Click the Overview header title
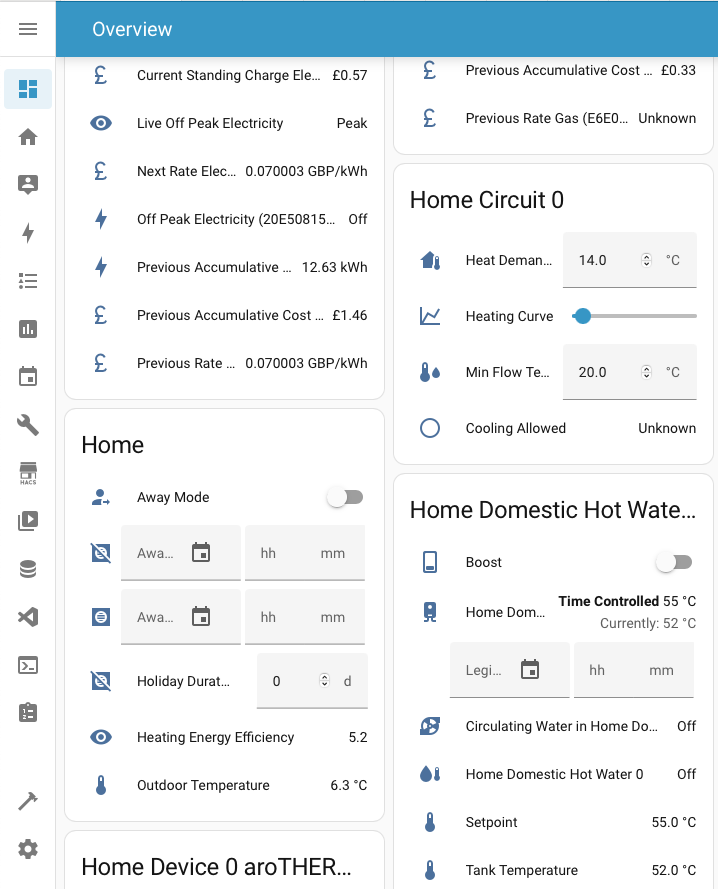 point(132,29)
